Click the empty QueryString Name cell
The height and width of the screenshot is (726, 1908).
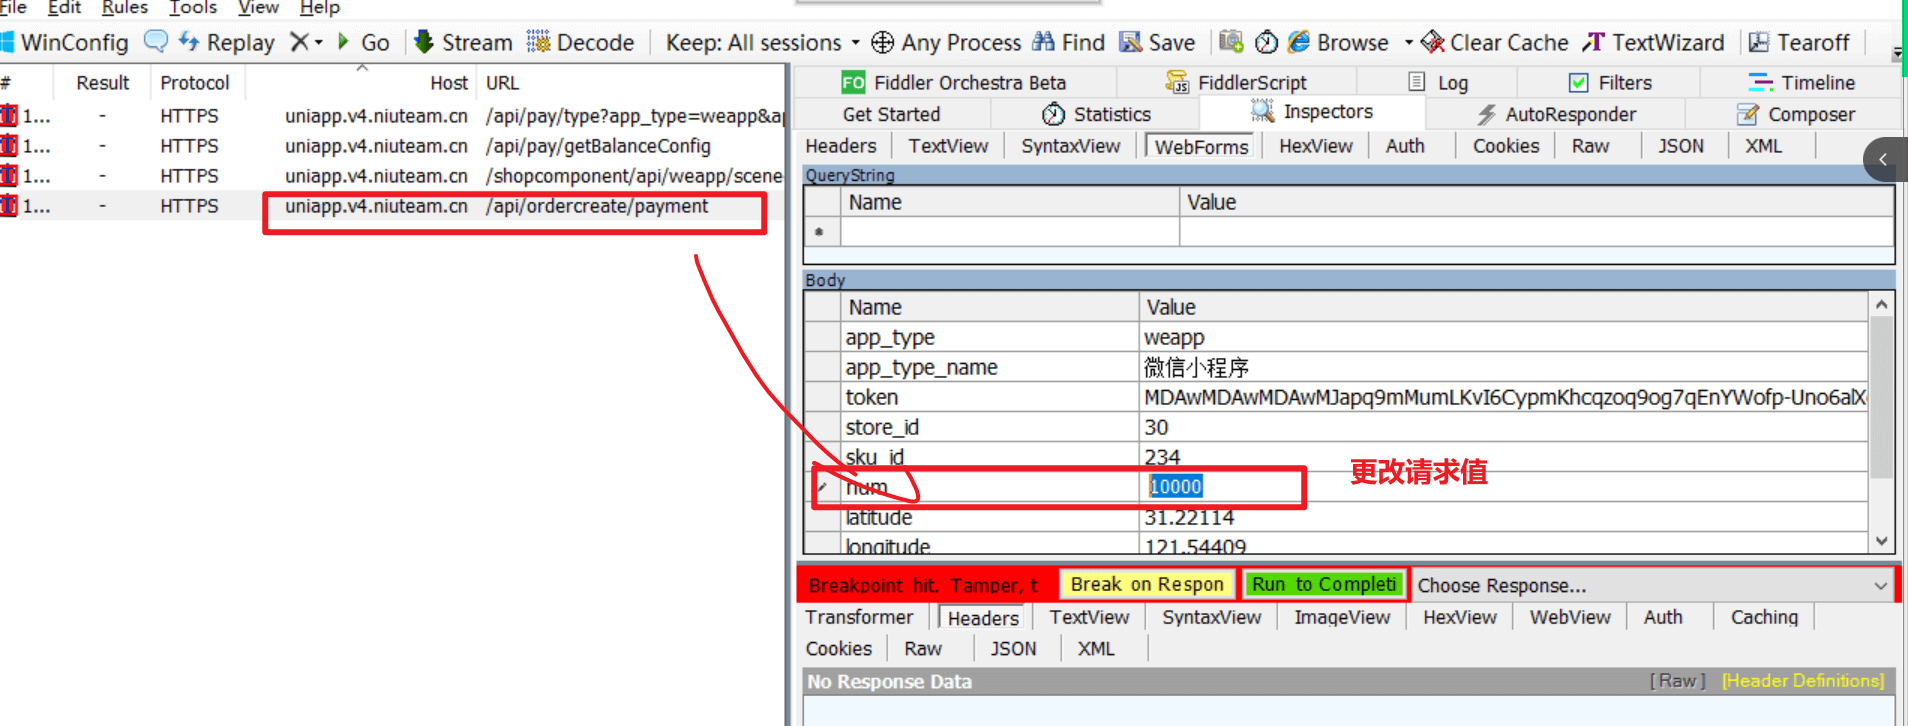click(x=1010, y=232)
